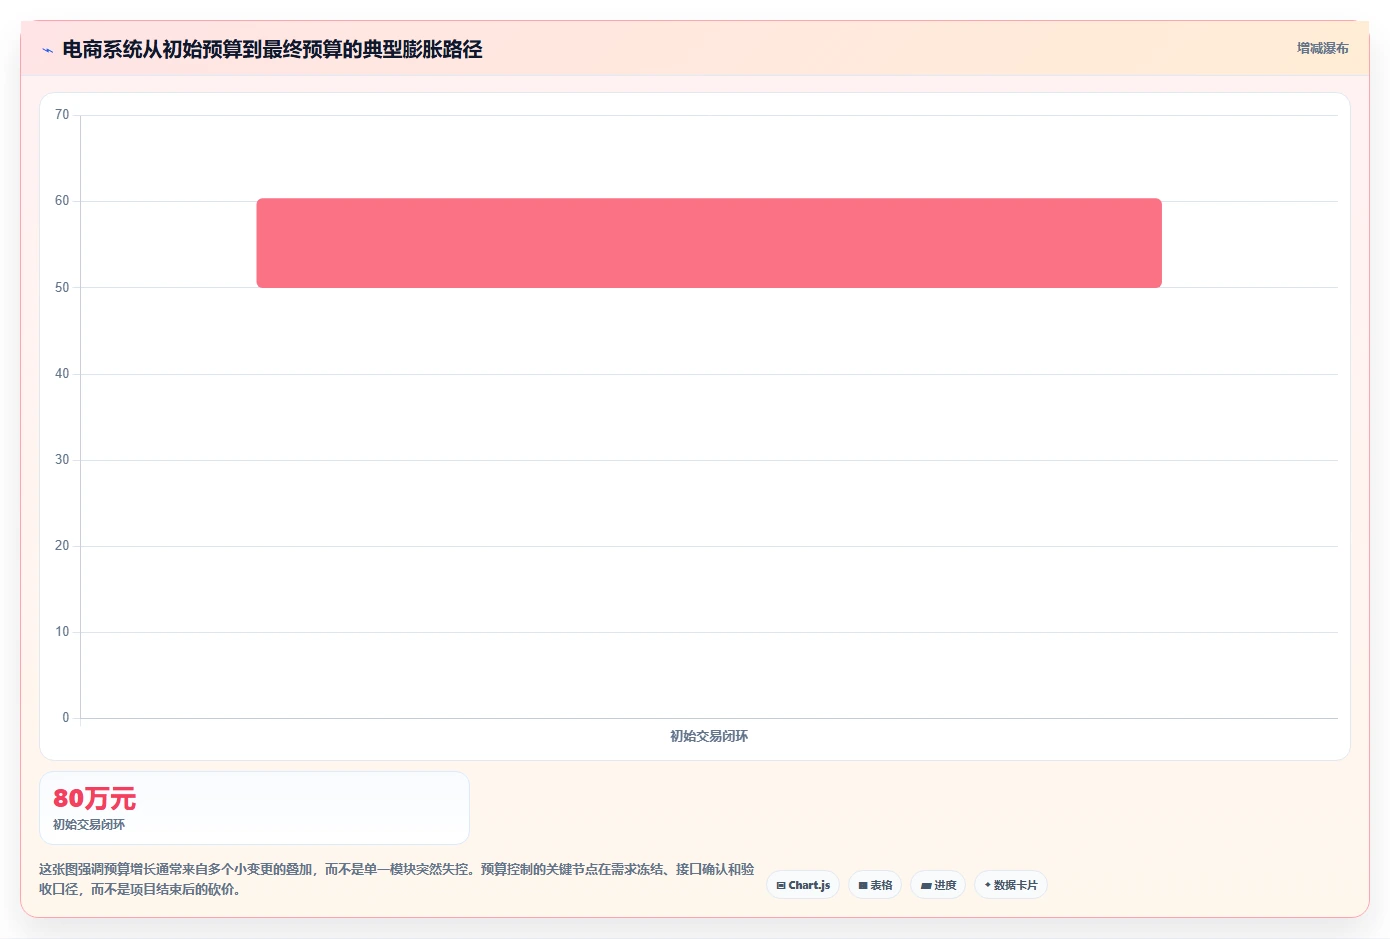Screen dimensions: 1390x939
Task: Click the Chart.js tag chip
Action: click(x=803, y=885)
